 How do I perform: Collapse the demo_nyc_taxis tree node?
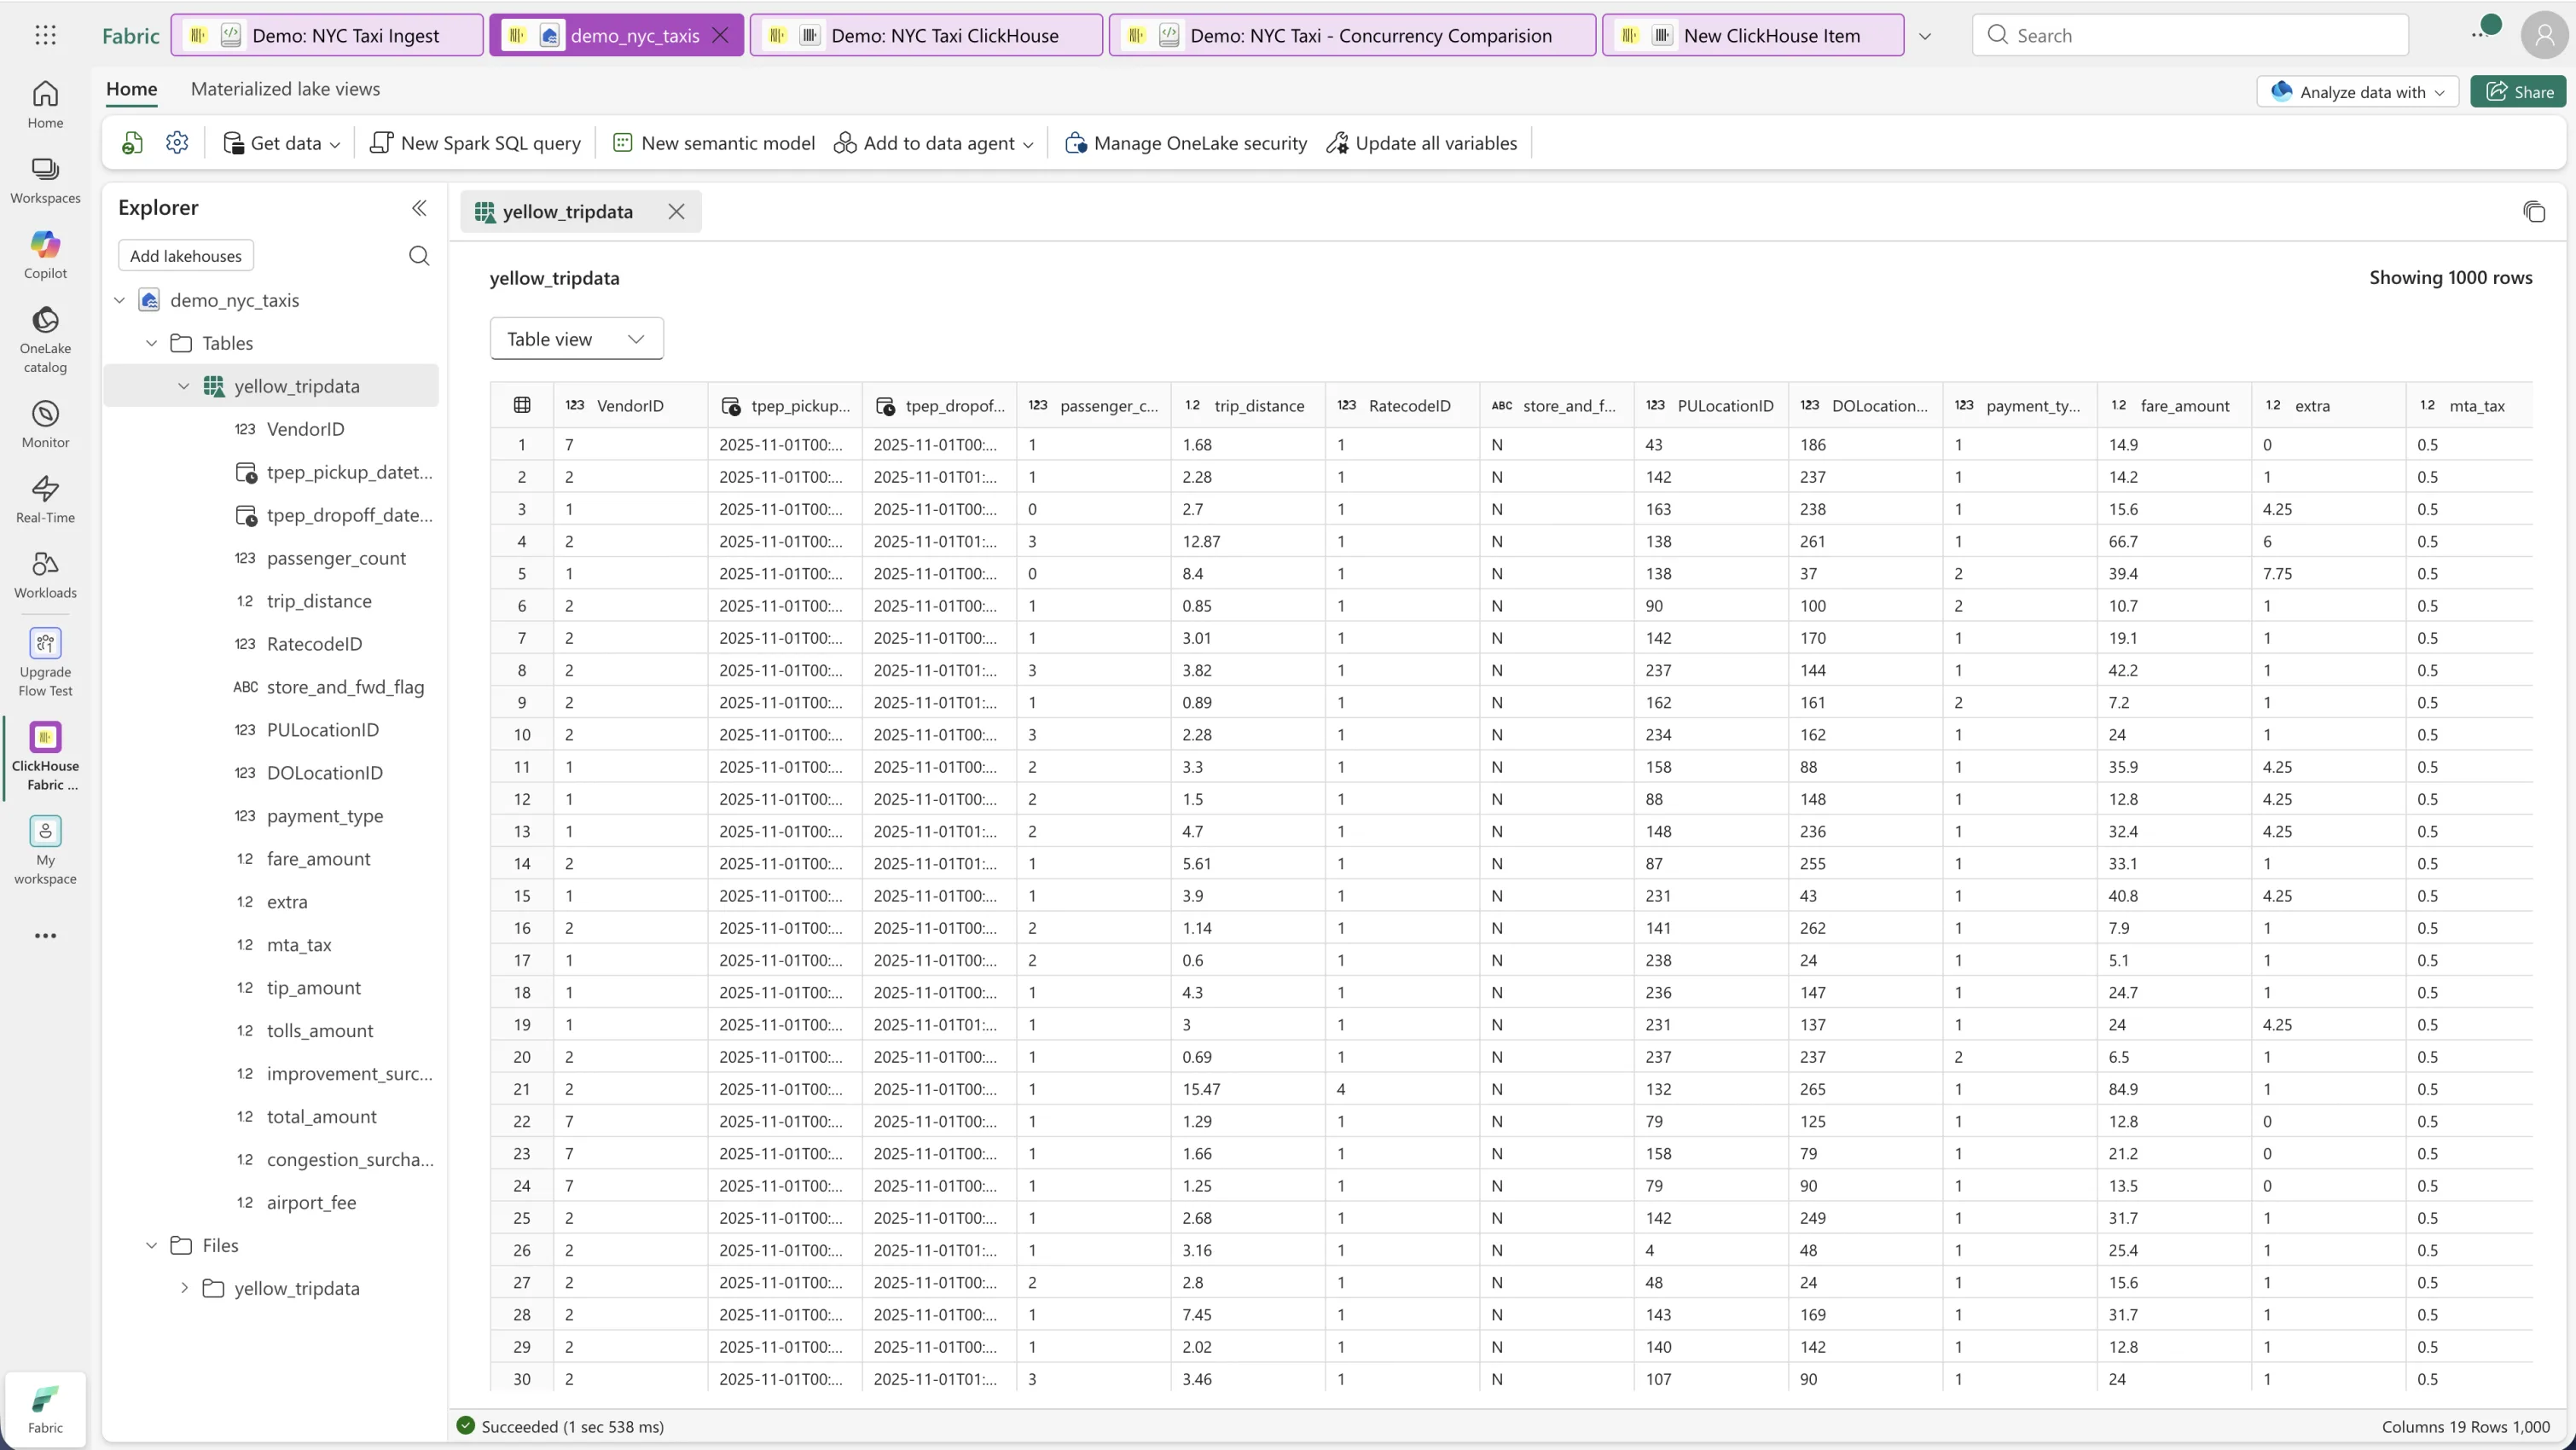[x=120, y=300]
